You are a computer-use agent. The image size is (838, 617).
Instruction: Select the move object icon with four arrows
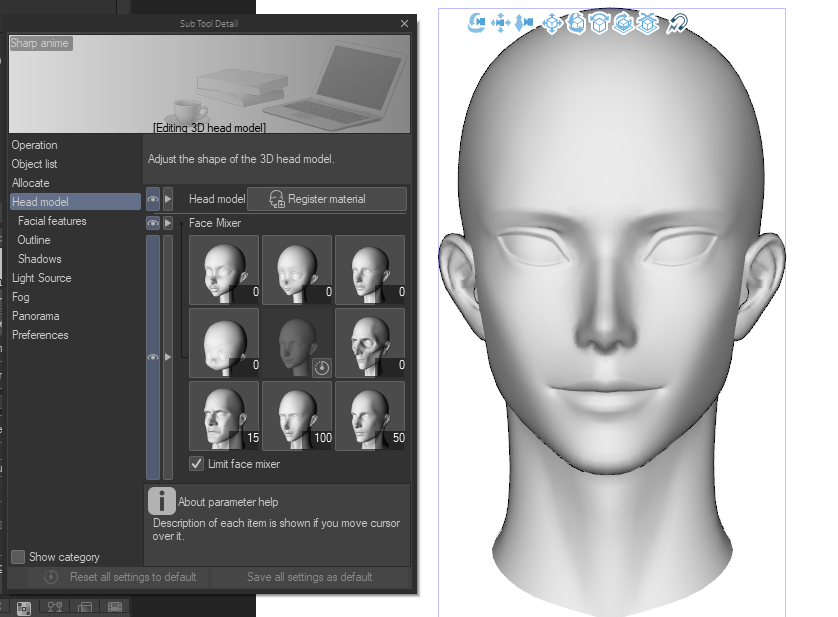552,24
